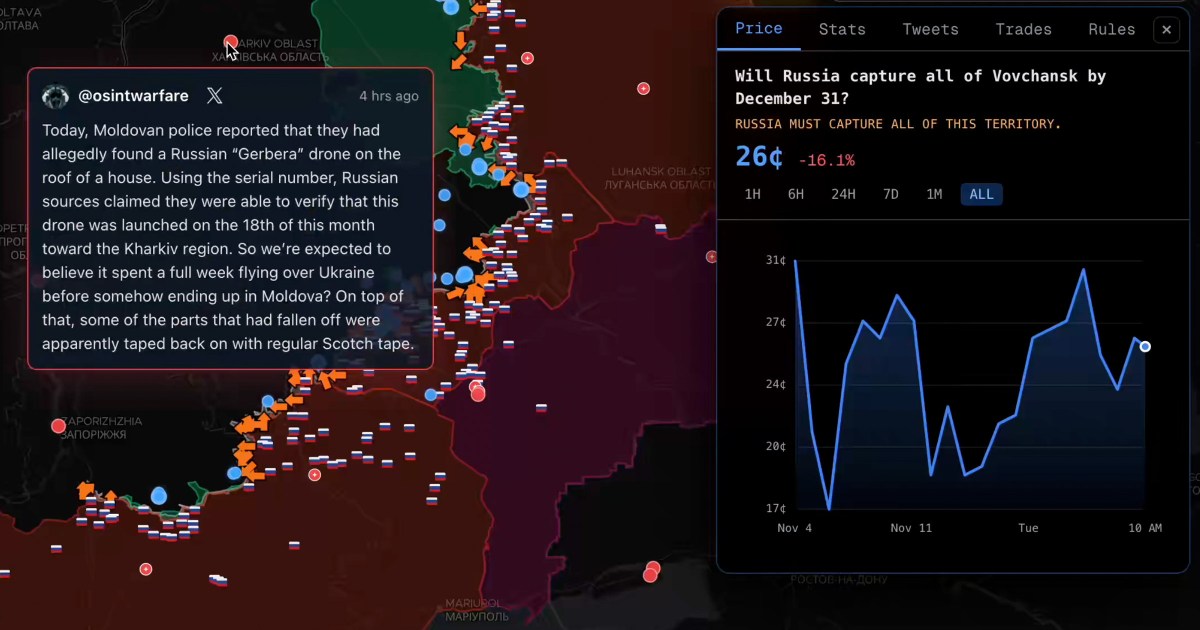Viewport: 1200px width, 630px height.
Task: Click a blue strike marker at the top of the map
Action: [451, 8]
